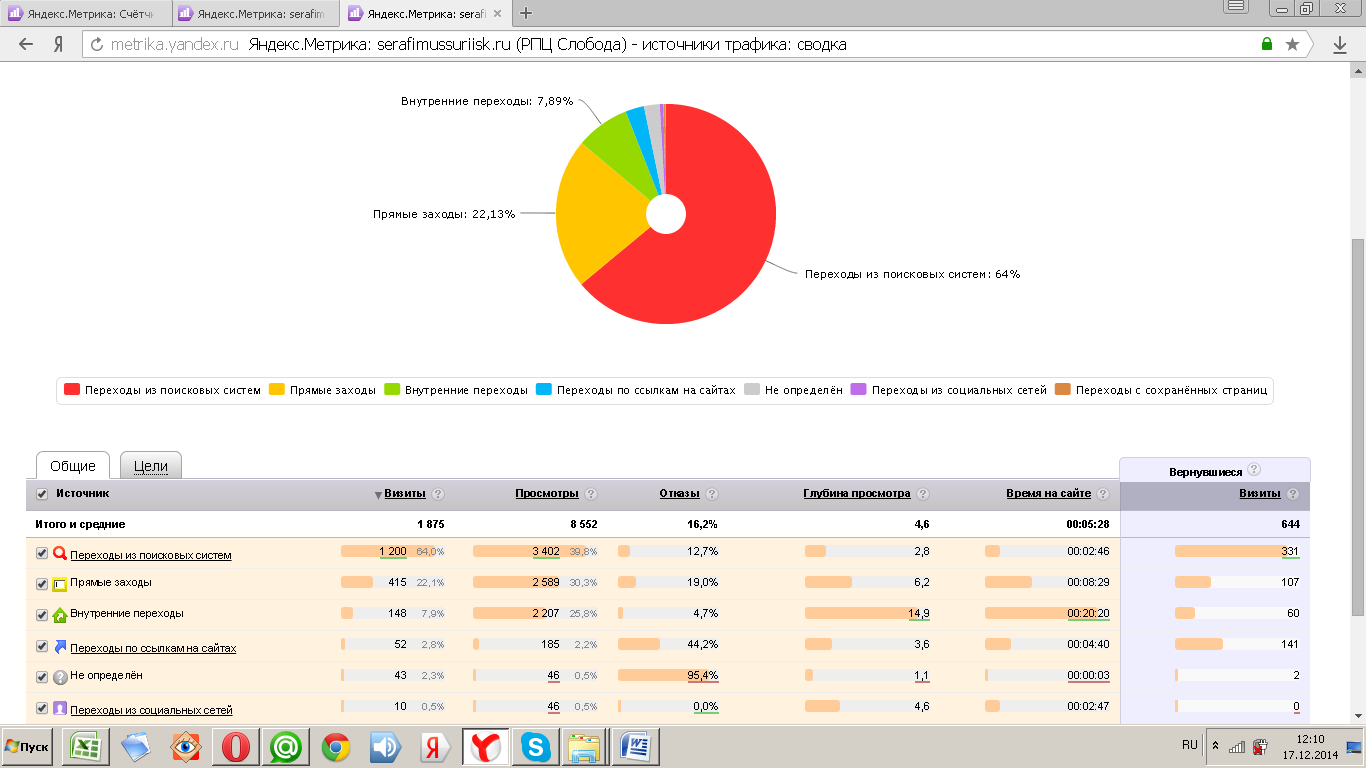Click the help icon next to Время на сайте

[x=1103, y=494]
